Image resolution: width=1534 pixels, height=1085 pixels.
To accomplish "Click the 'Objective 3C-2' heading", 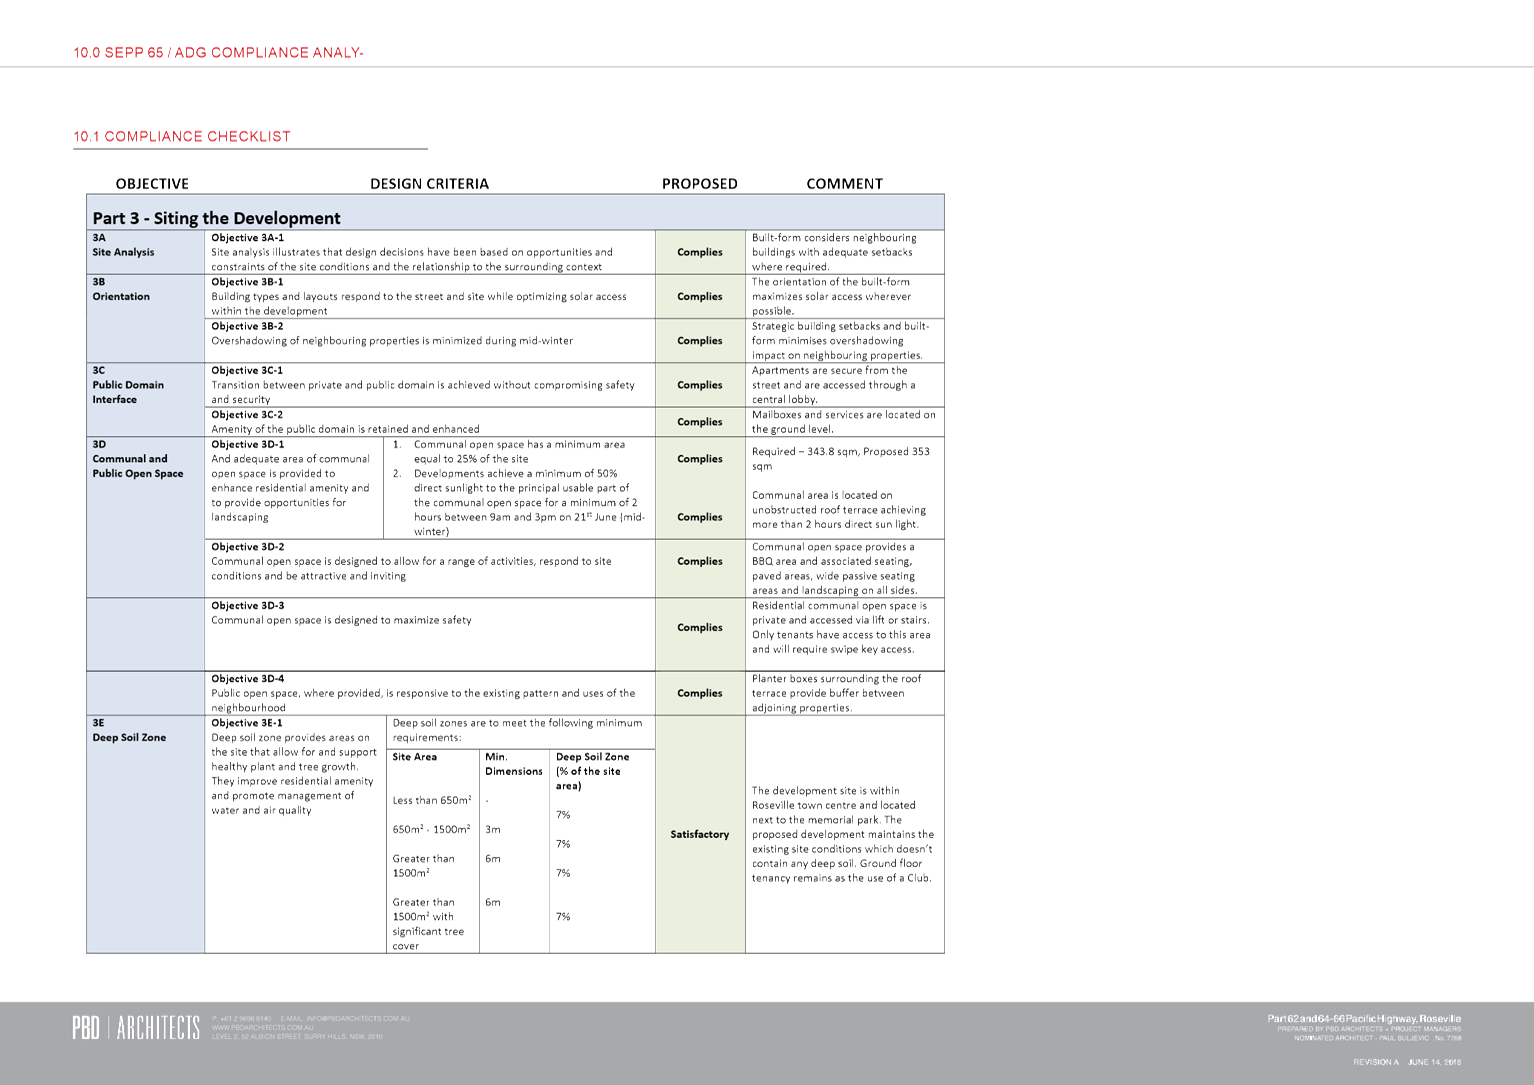I will [247, 414].
